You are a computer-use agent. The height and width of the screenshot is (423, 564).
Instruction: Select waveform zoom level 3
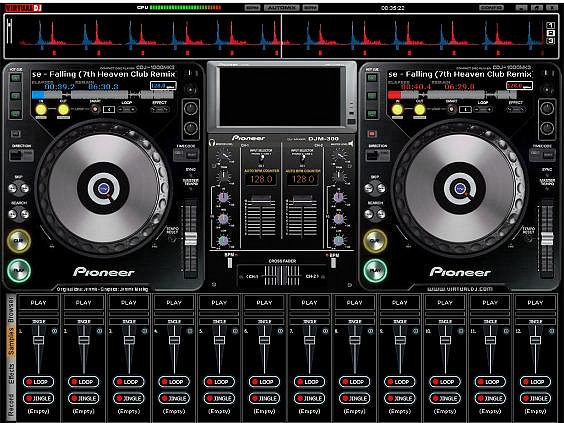pos(550,41)
